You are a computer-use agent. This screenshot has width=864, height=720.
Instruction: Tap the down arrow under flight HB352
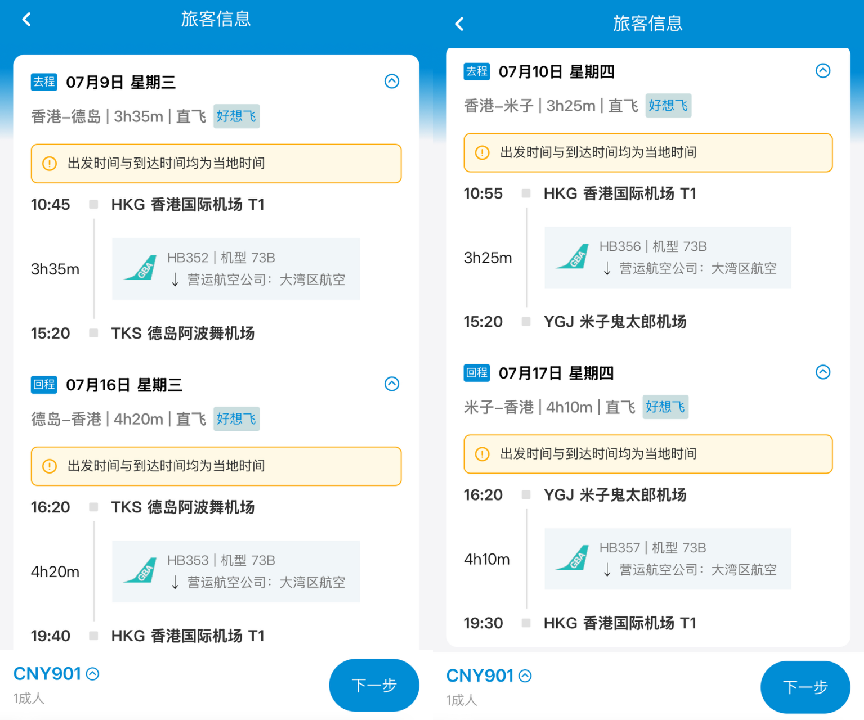(x=175, y=280)
